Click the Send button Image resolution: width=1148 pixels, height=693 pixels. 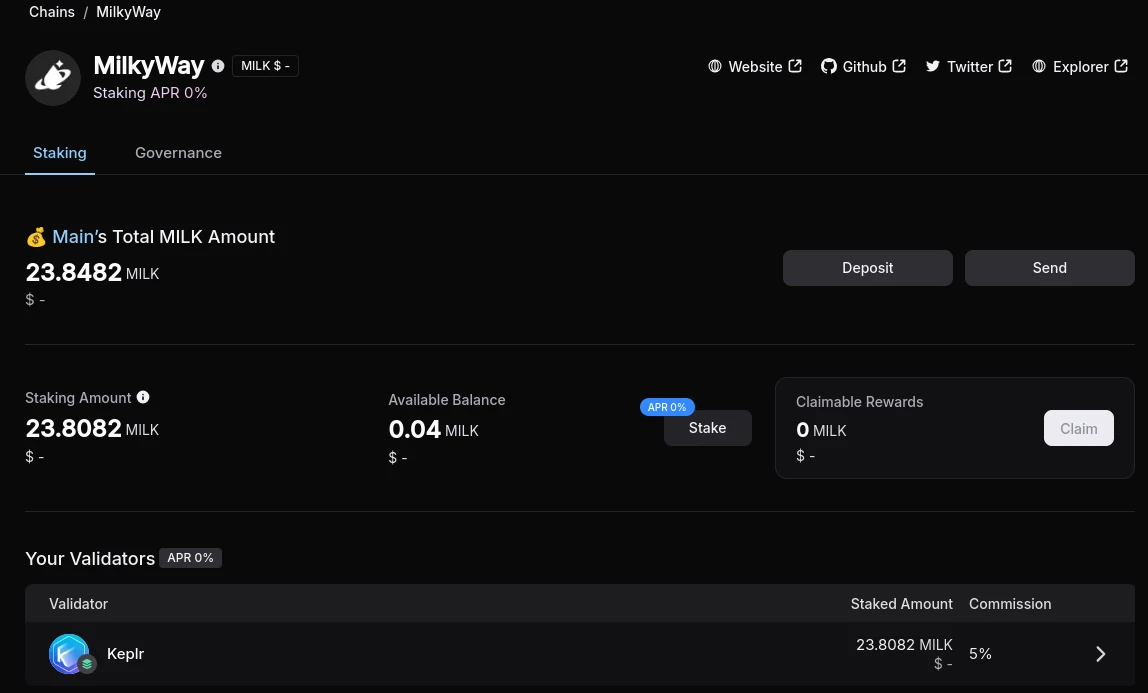(1049, 268)
